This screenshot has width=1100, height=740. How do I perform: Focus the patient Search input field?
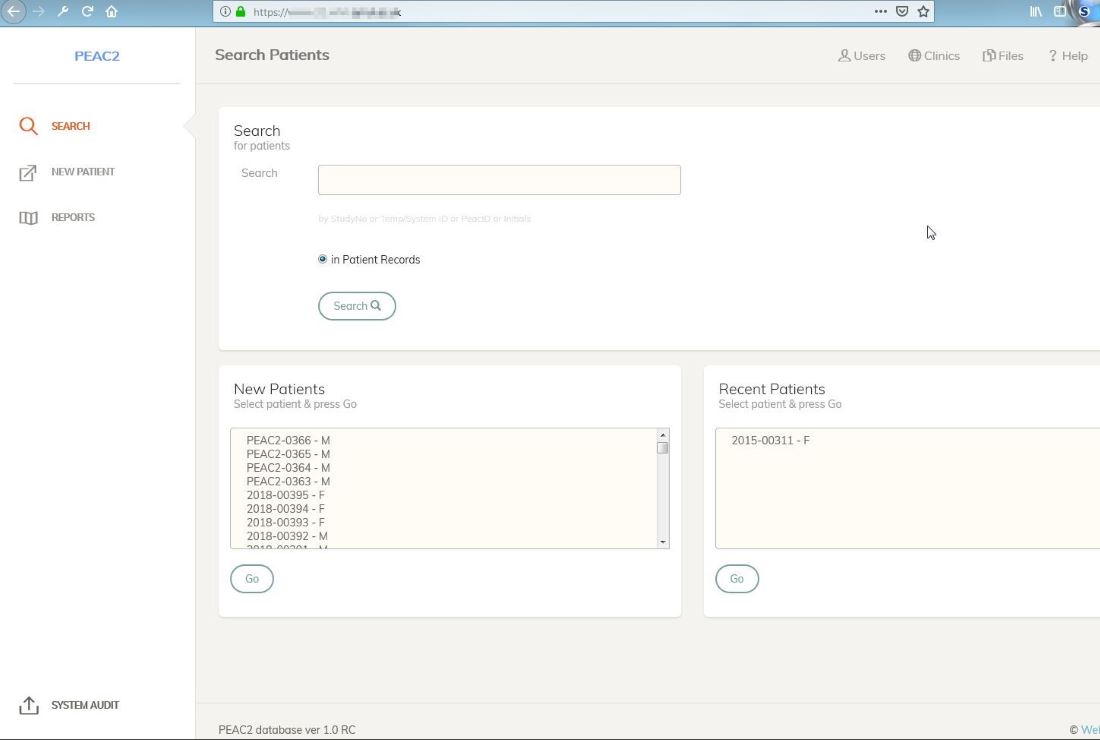point(499,180)
